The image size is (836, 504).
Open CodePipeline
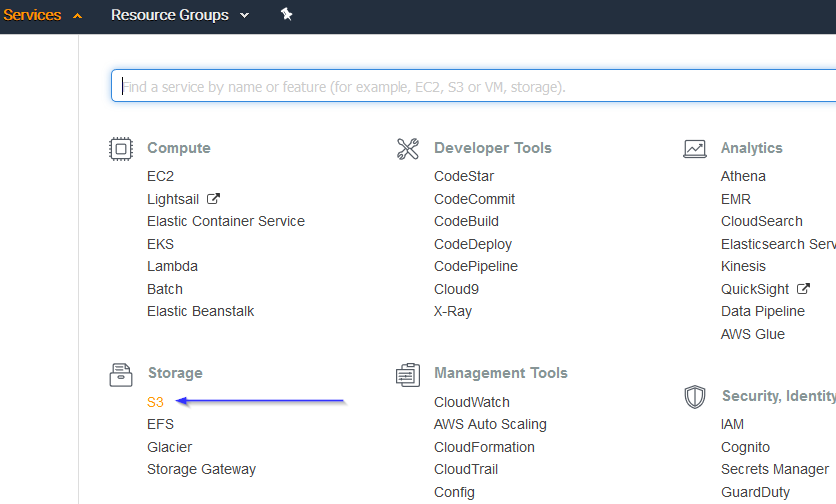476,266
